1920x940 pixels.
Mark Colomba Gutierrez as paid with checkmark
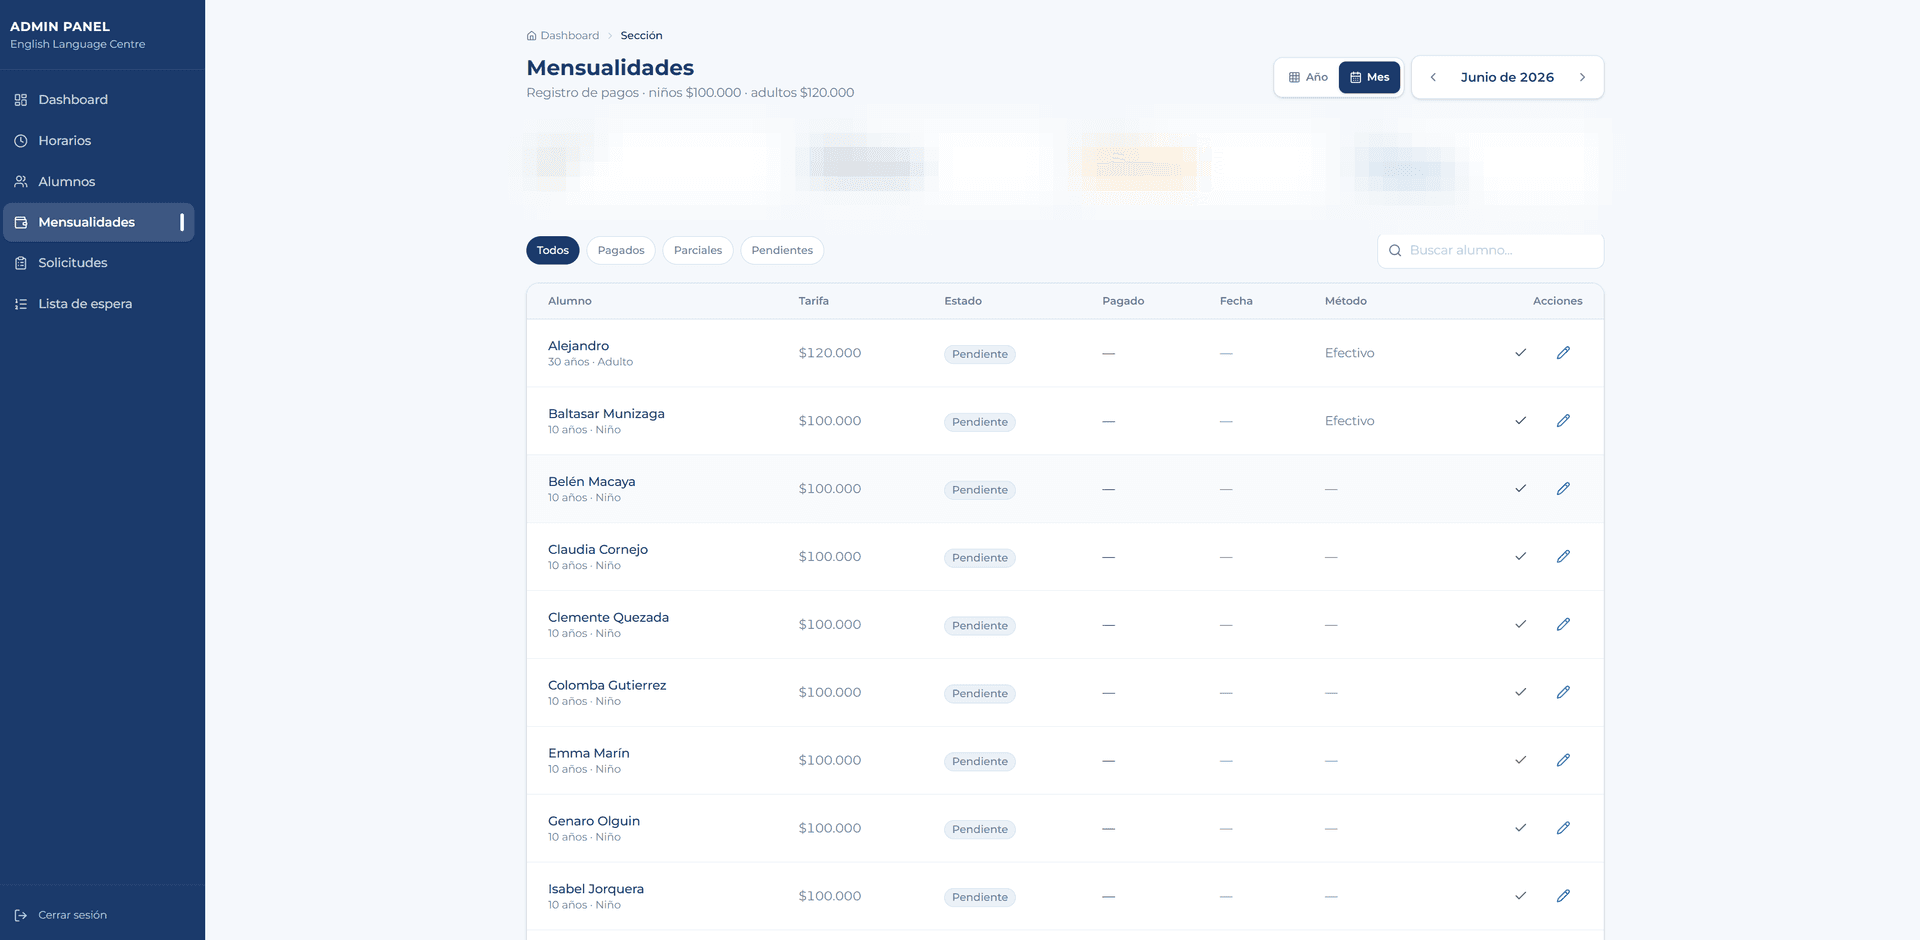[x=1520, y=693]
